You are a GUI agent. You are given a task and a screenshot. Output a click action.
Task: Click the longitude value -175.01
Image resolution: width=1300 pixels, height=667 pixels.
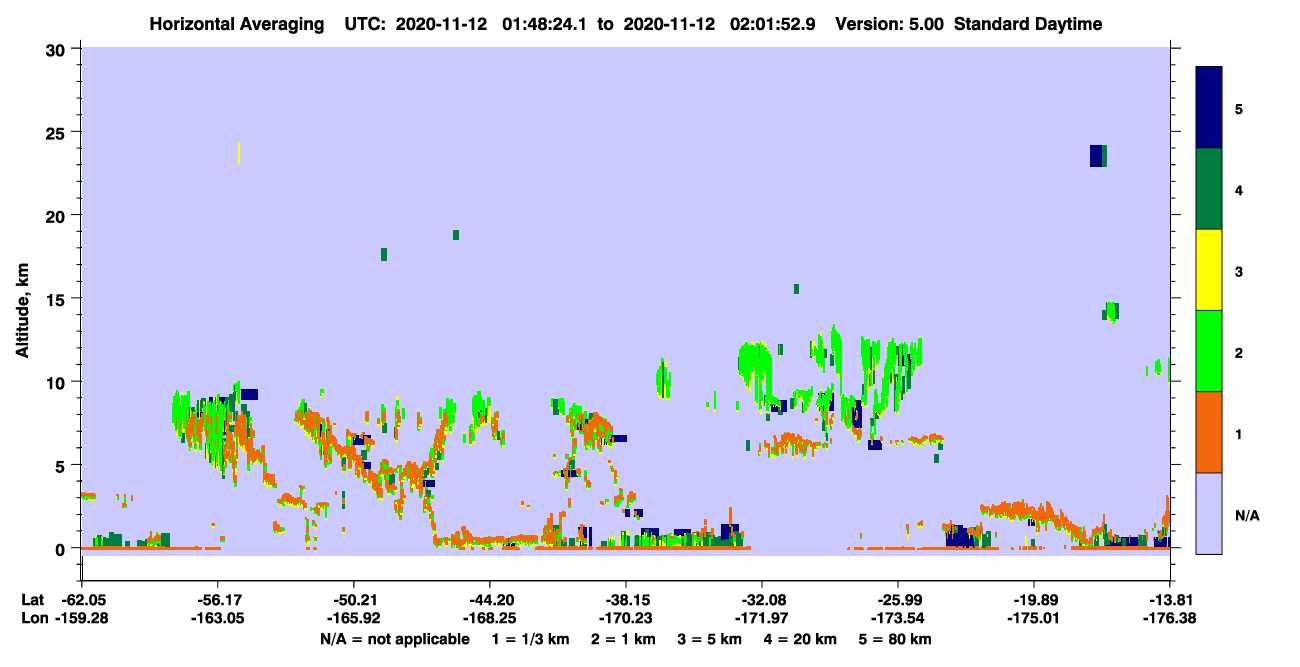(x=1034, y=618)
